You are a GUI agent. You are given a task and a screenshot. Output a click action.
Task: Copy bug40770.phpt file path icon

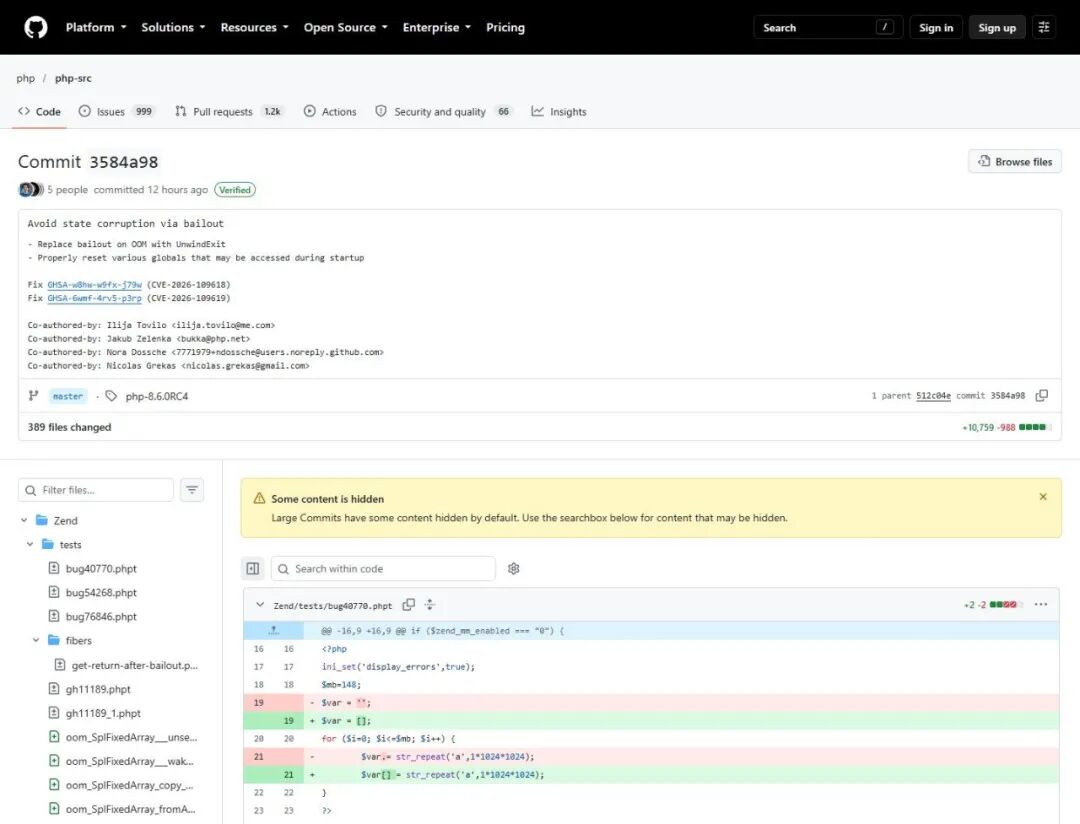click(408, 605)
